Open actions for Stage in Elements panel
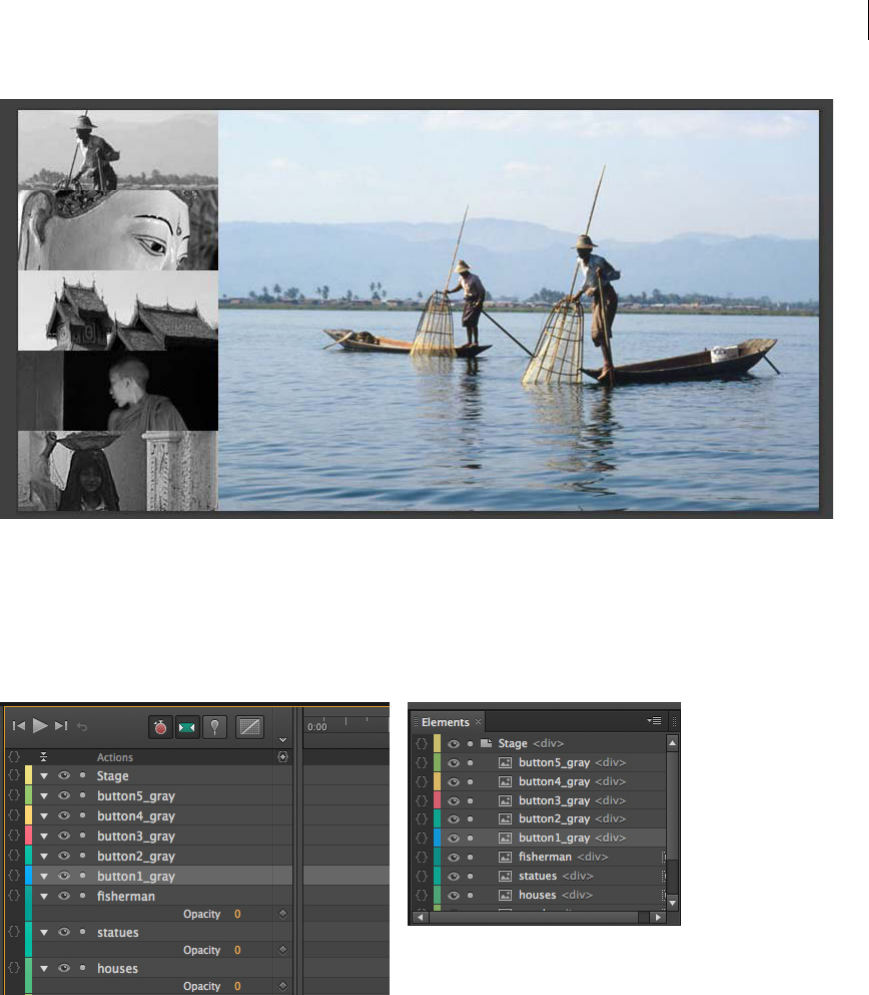869x995 pixels. coord(421,743)
